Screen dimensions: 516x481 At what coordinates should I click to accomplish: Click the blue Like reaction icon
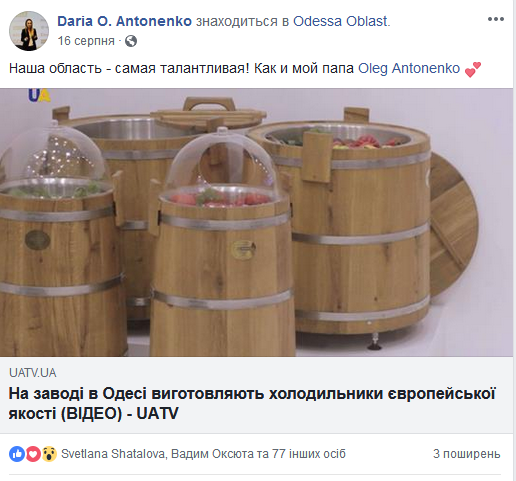(17, 454)
